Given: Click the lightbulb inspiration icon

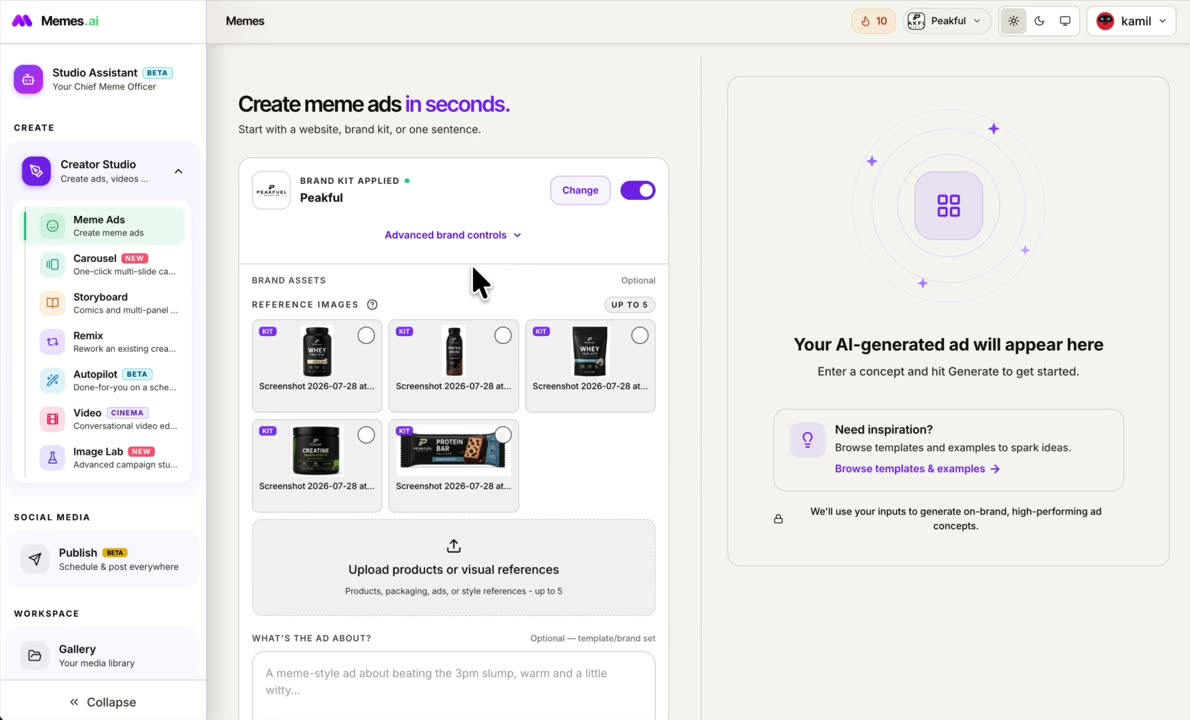Looking at the screenshot, I should pos(808,439).
